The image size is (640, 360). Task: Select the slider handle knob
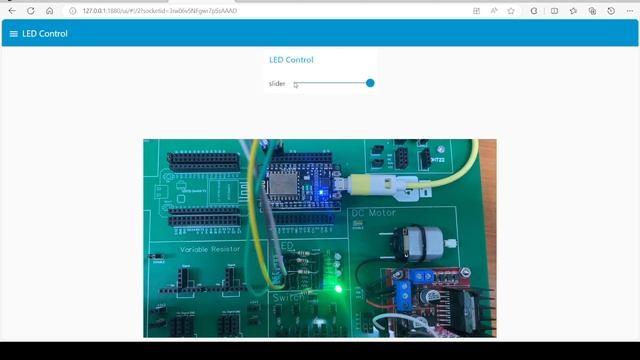[370, 83]
